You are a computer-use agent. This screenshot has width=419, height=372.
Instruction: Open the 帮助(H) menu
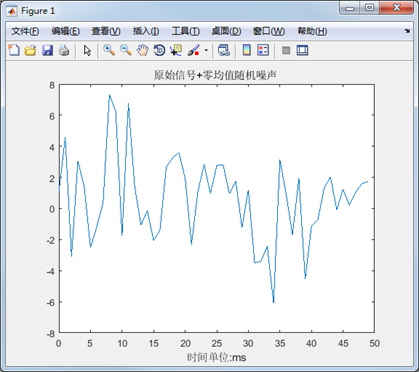[x=312, y=31]
